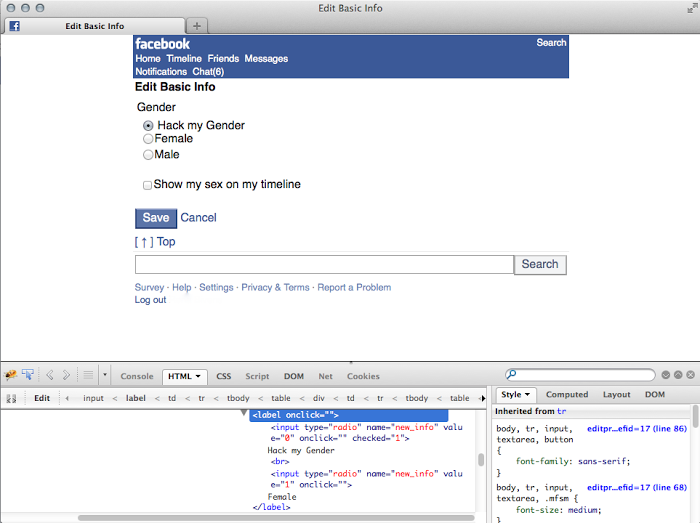Click the Facebook search text field
The width and height of the screenshot is (700, 523).
click(x=324, y=265)
